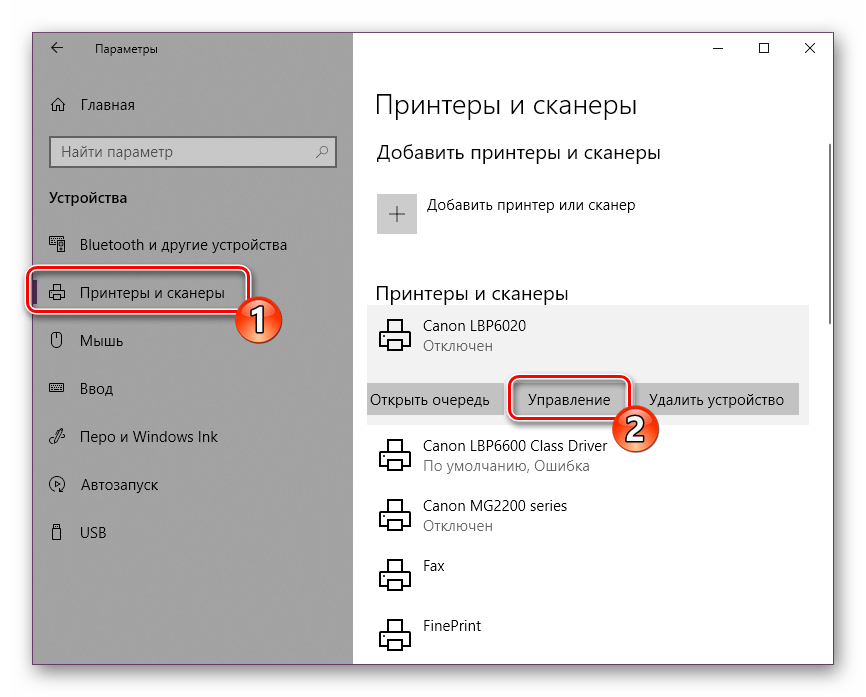Screen dimensions: 866x697
Task: Open the print queue via Открыть очередь
Action: (434, 398)
